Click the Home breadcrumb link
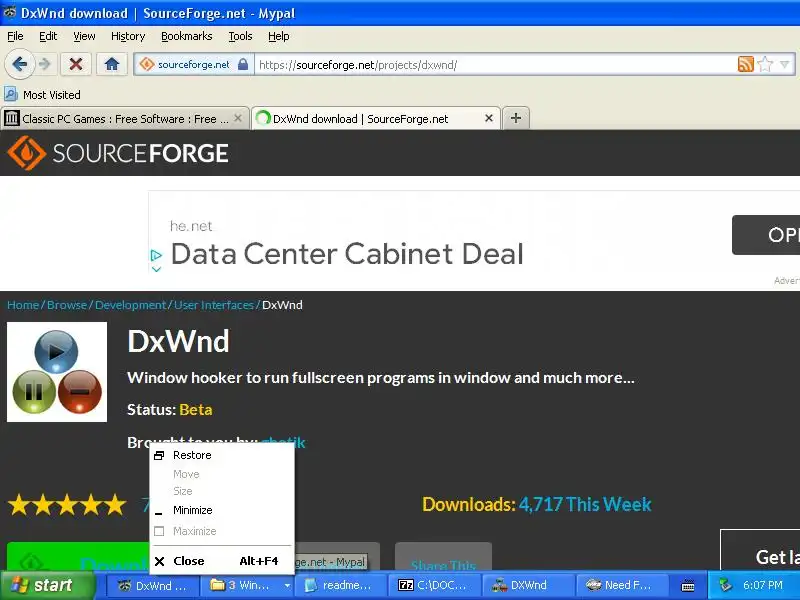 coord(23,305)
